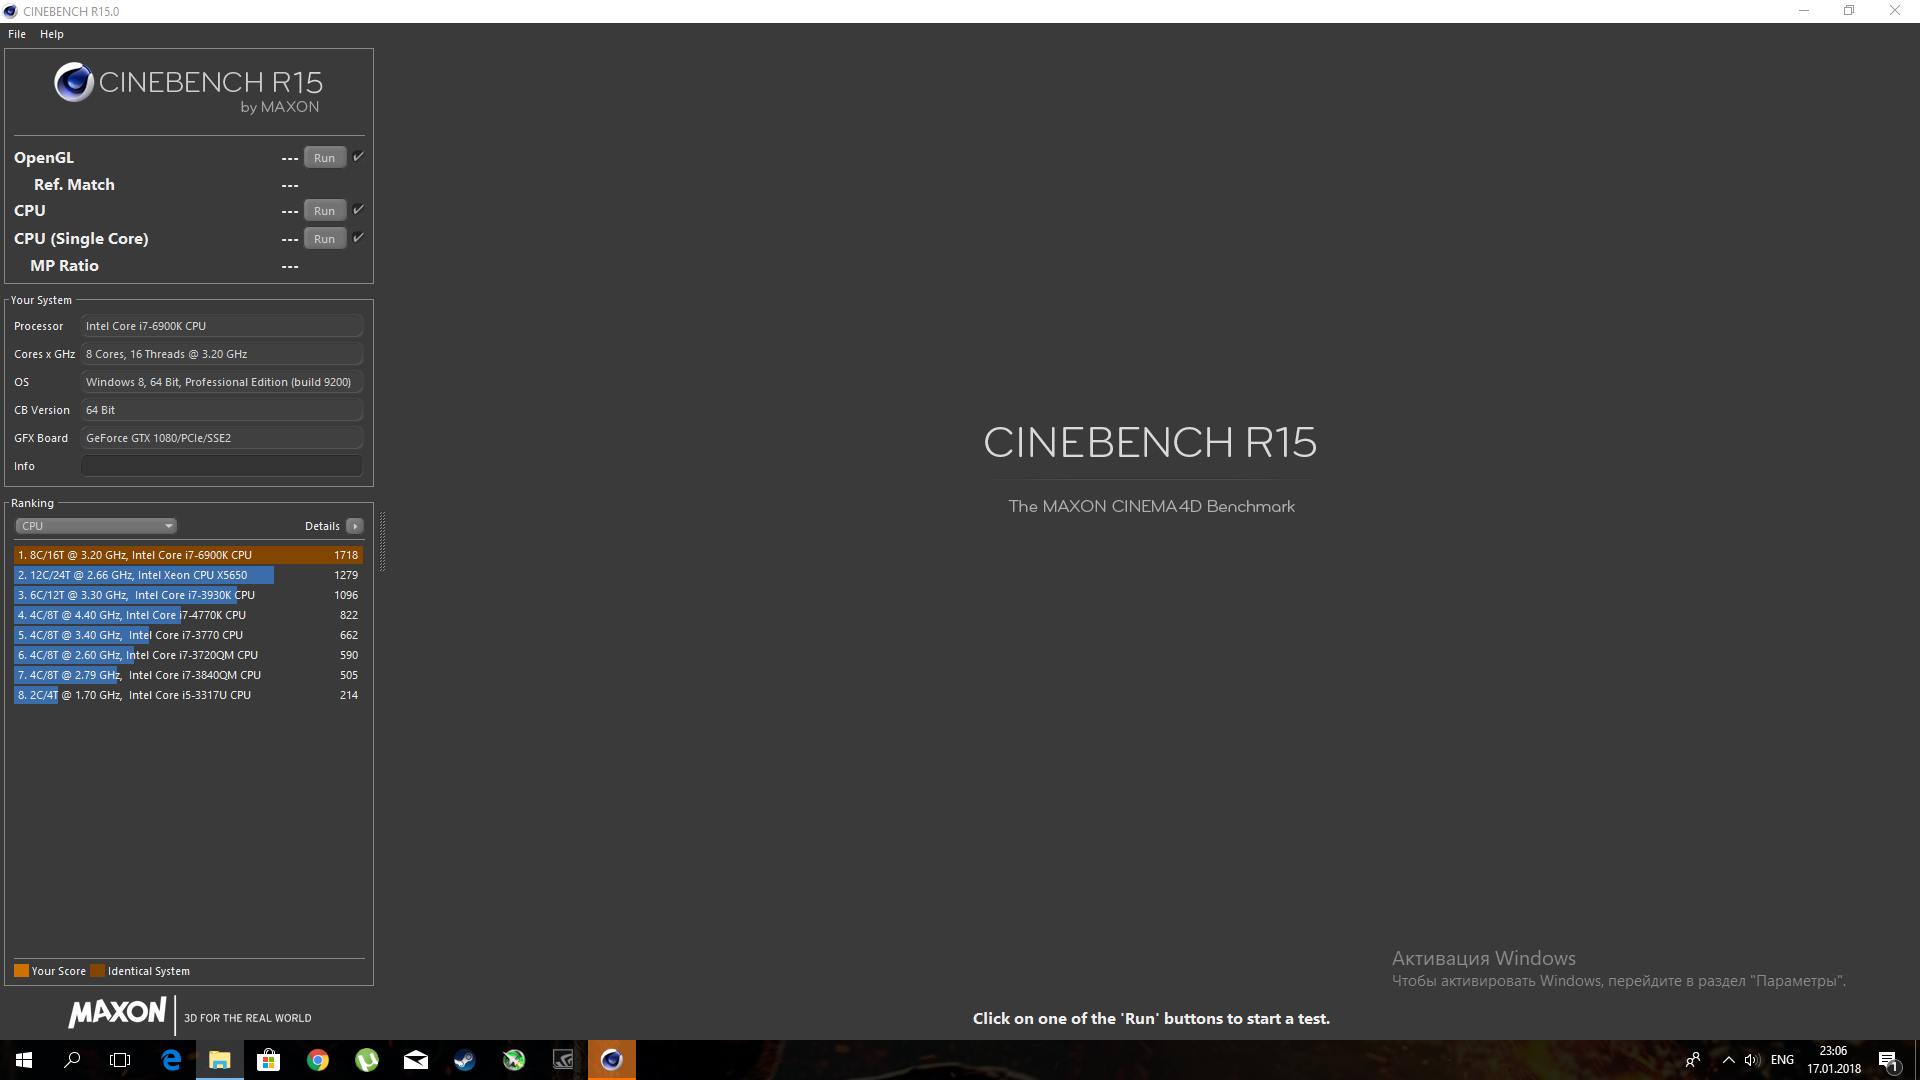Click the Info text field
The width and height of the screenshot is (1920, 1080).
[x=221, y=466]
